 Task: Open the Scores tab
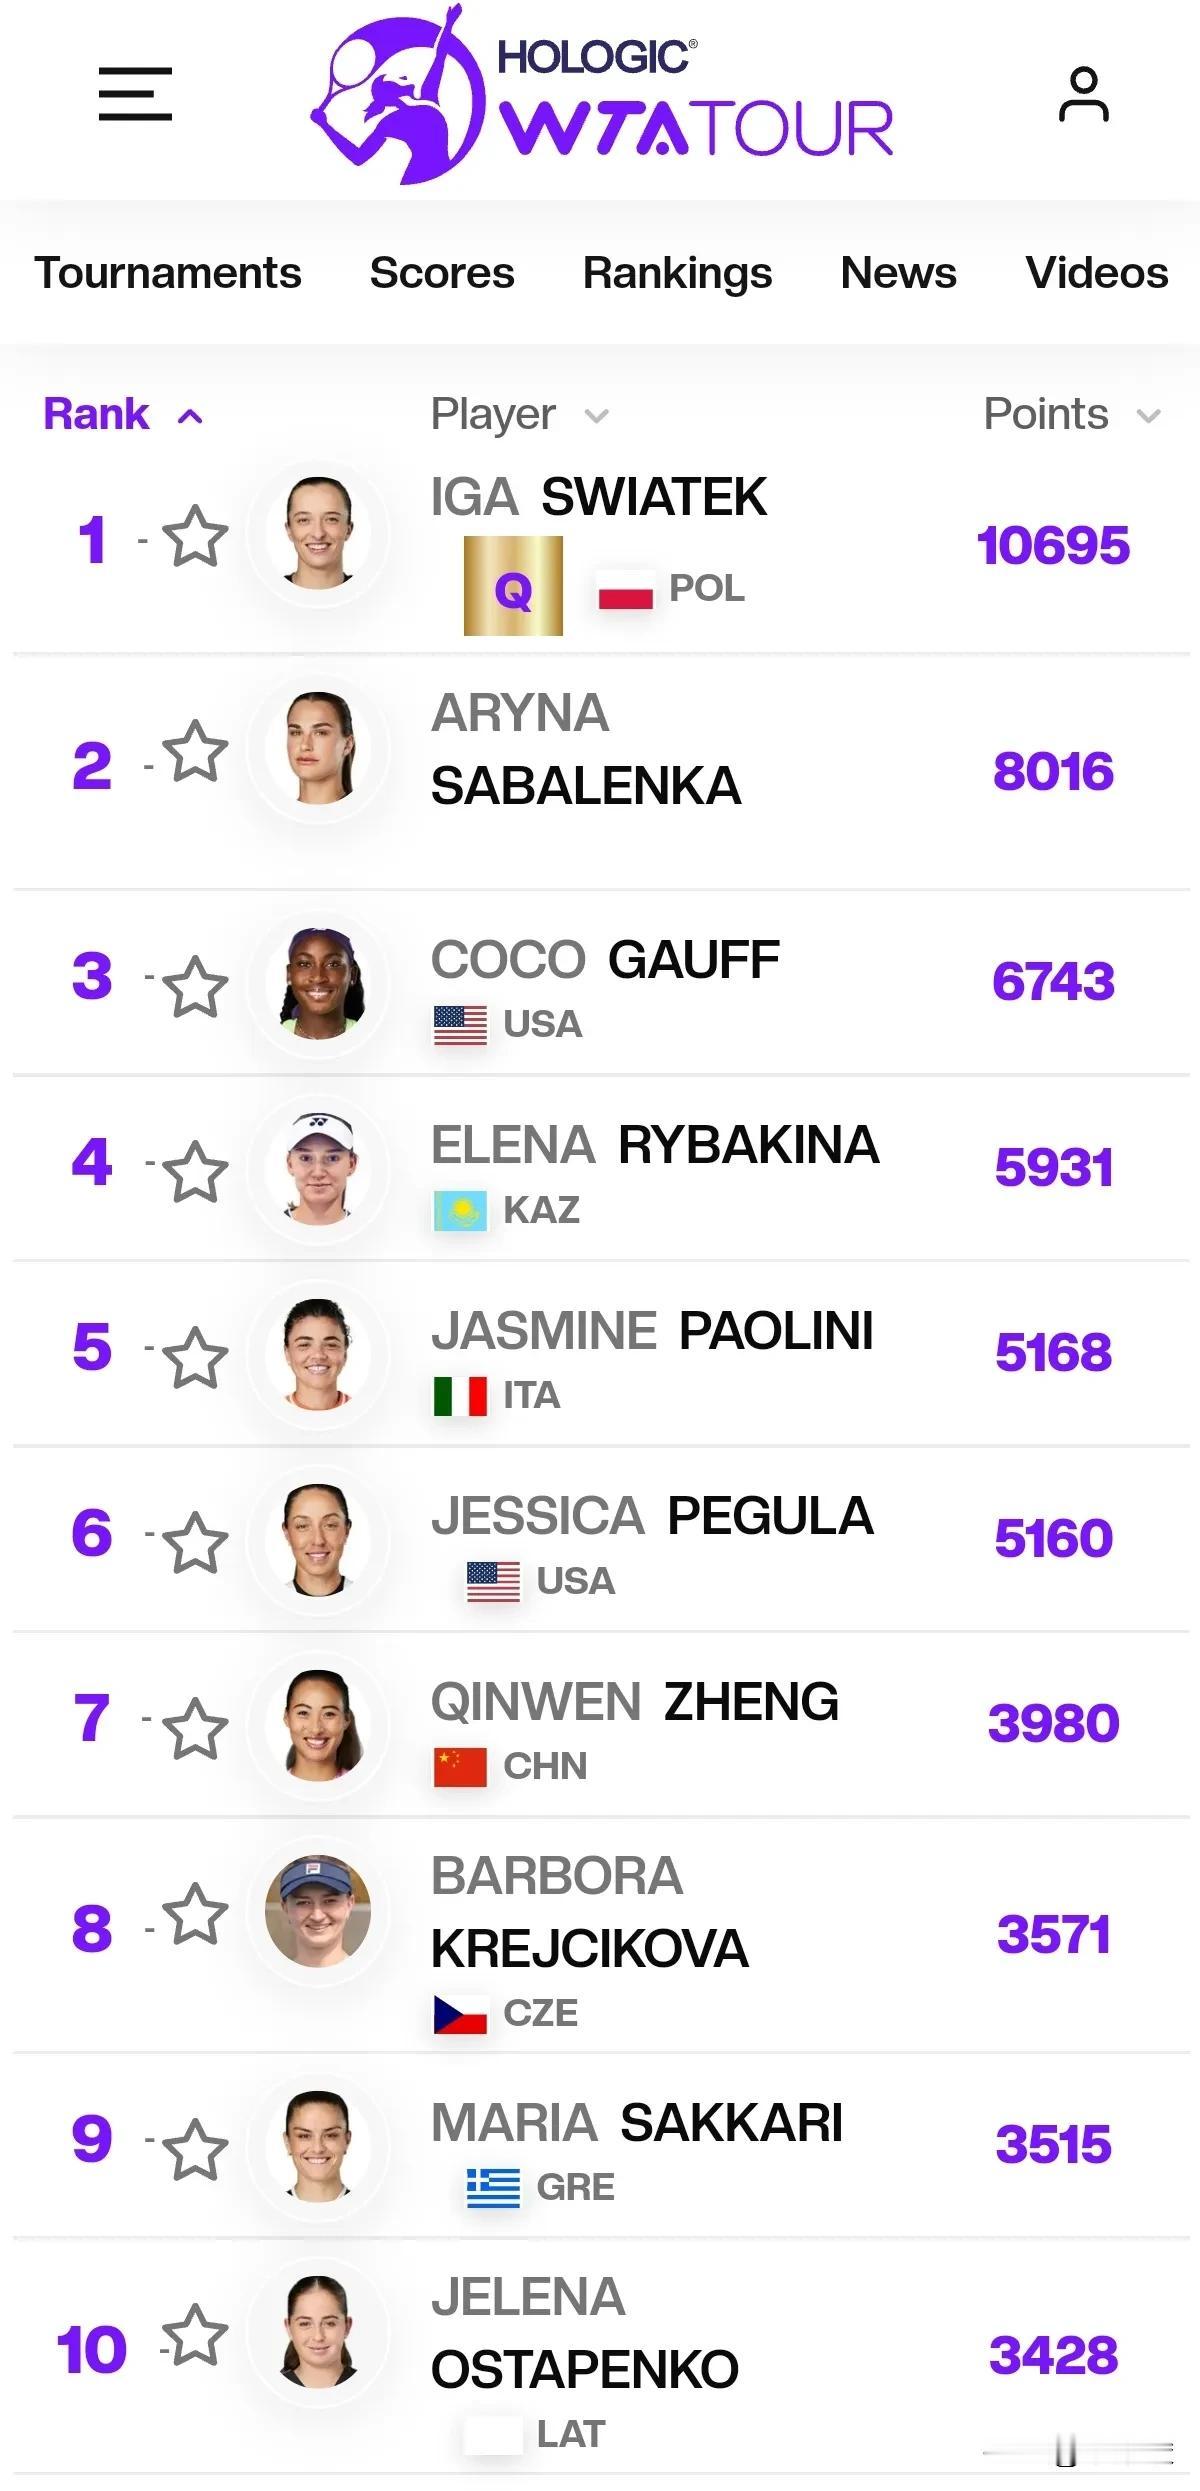[442, 272]
